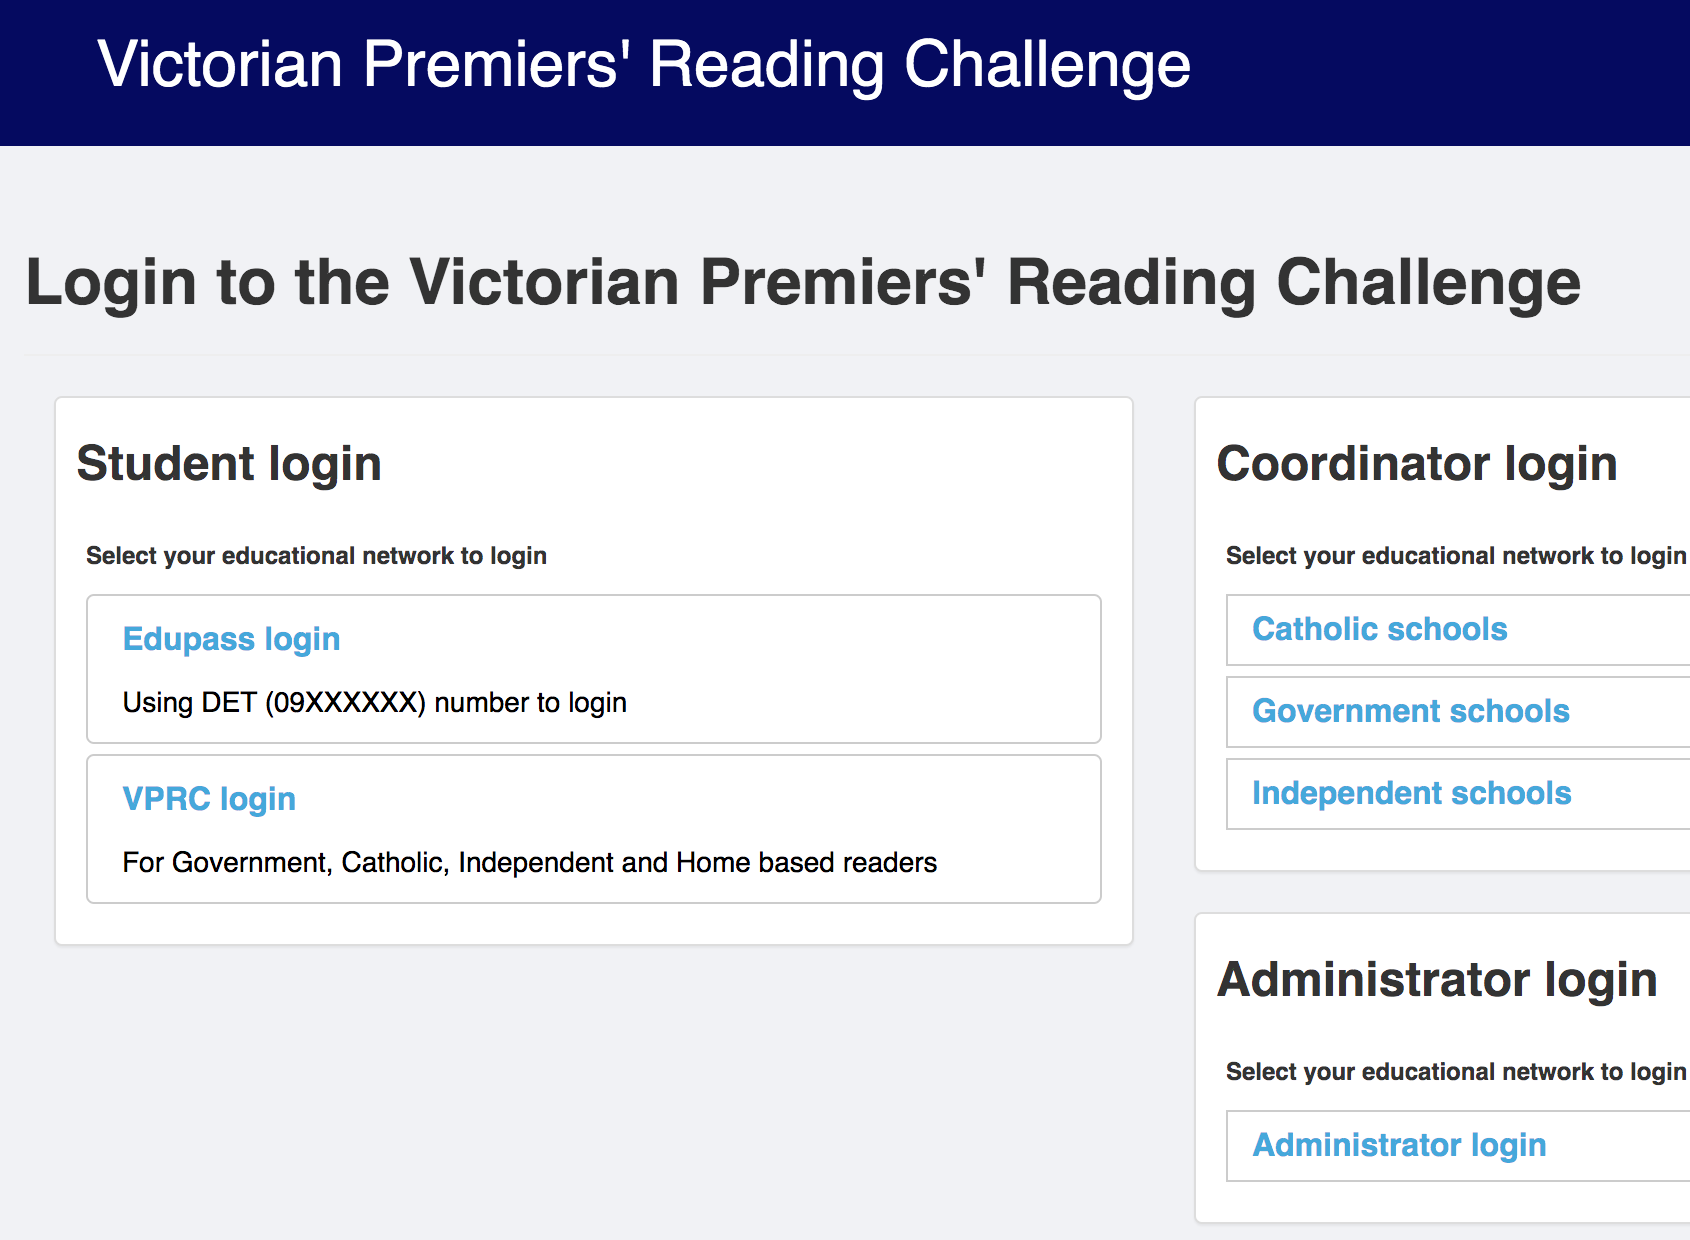The image size is (1690, 1240).
Task: Click the Student login heading
Action: click(x=229, y=464)
